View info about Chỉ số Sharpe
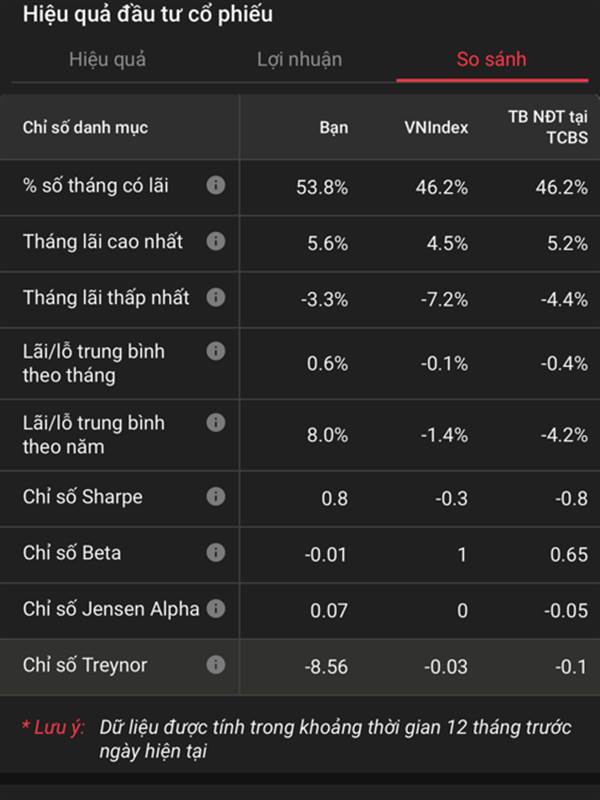This screenshot has height=800, width=600. tap(216, 496)
